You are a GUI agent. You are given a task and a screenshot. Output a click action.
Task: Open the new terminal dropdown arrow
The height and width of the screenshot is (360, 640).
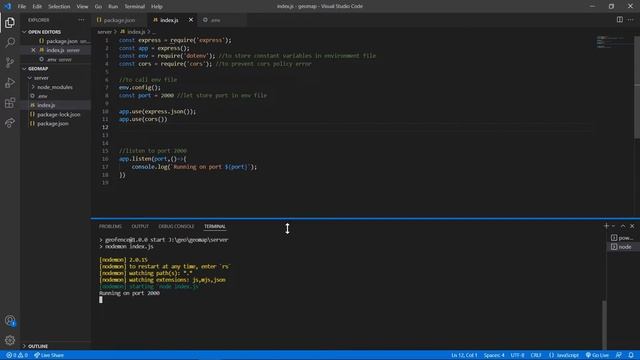[613, 226]
